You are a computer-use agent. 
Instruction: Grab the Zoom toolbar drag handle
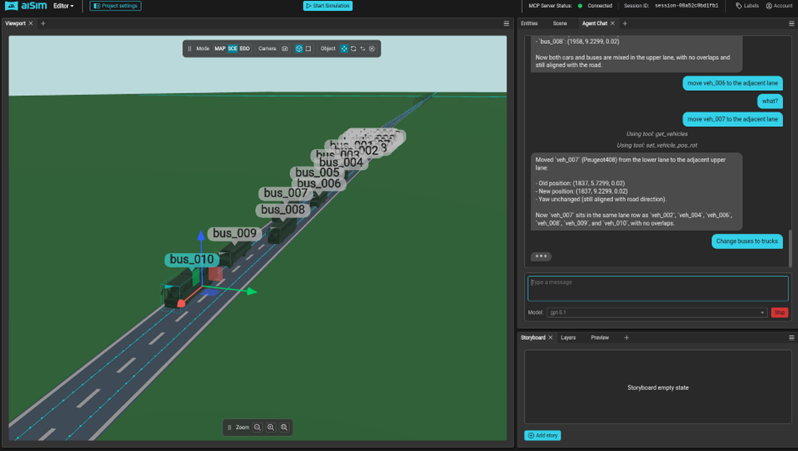coord(230,428)
